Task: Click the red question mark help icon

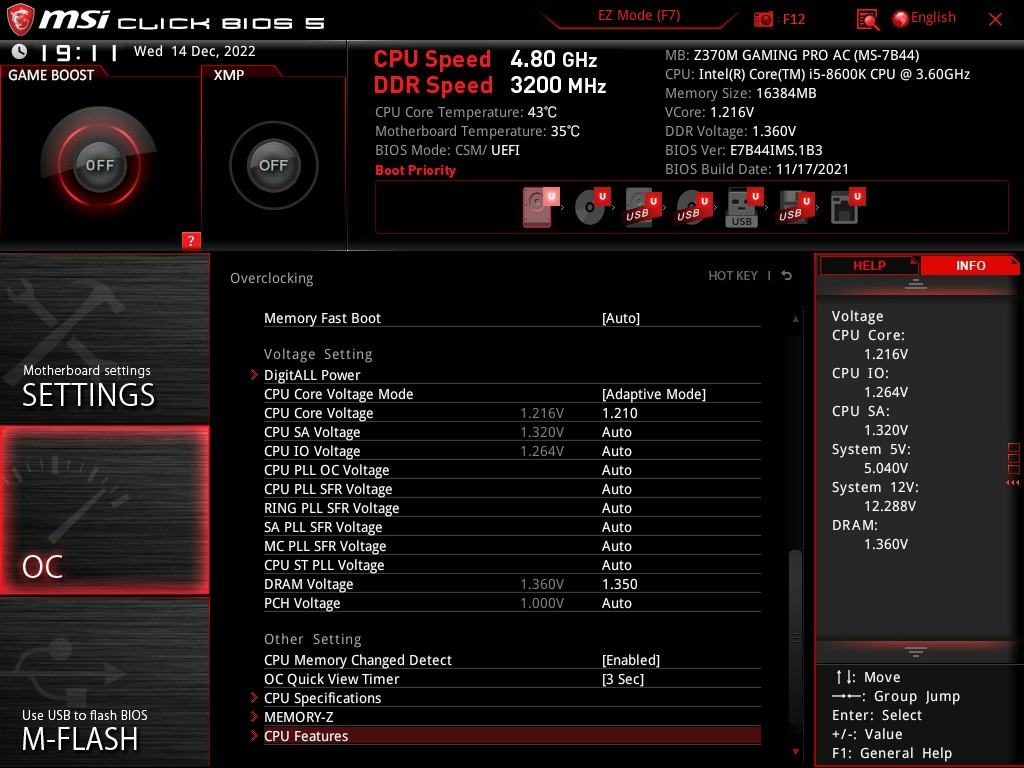Action: pos(191,240)
